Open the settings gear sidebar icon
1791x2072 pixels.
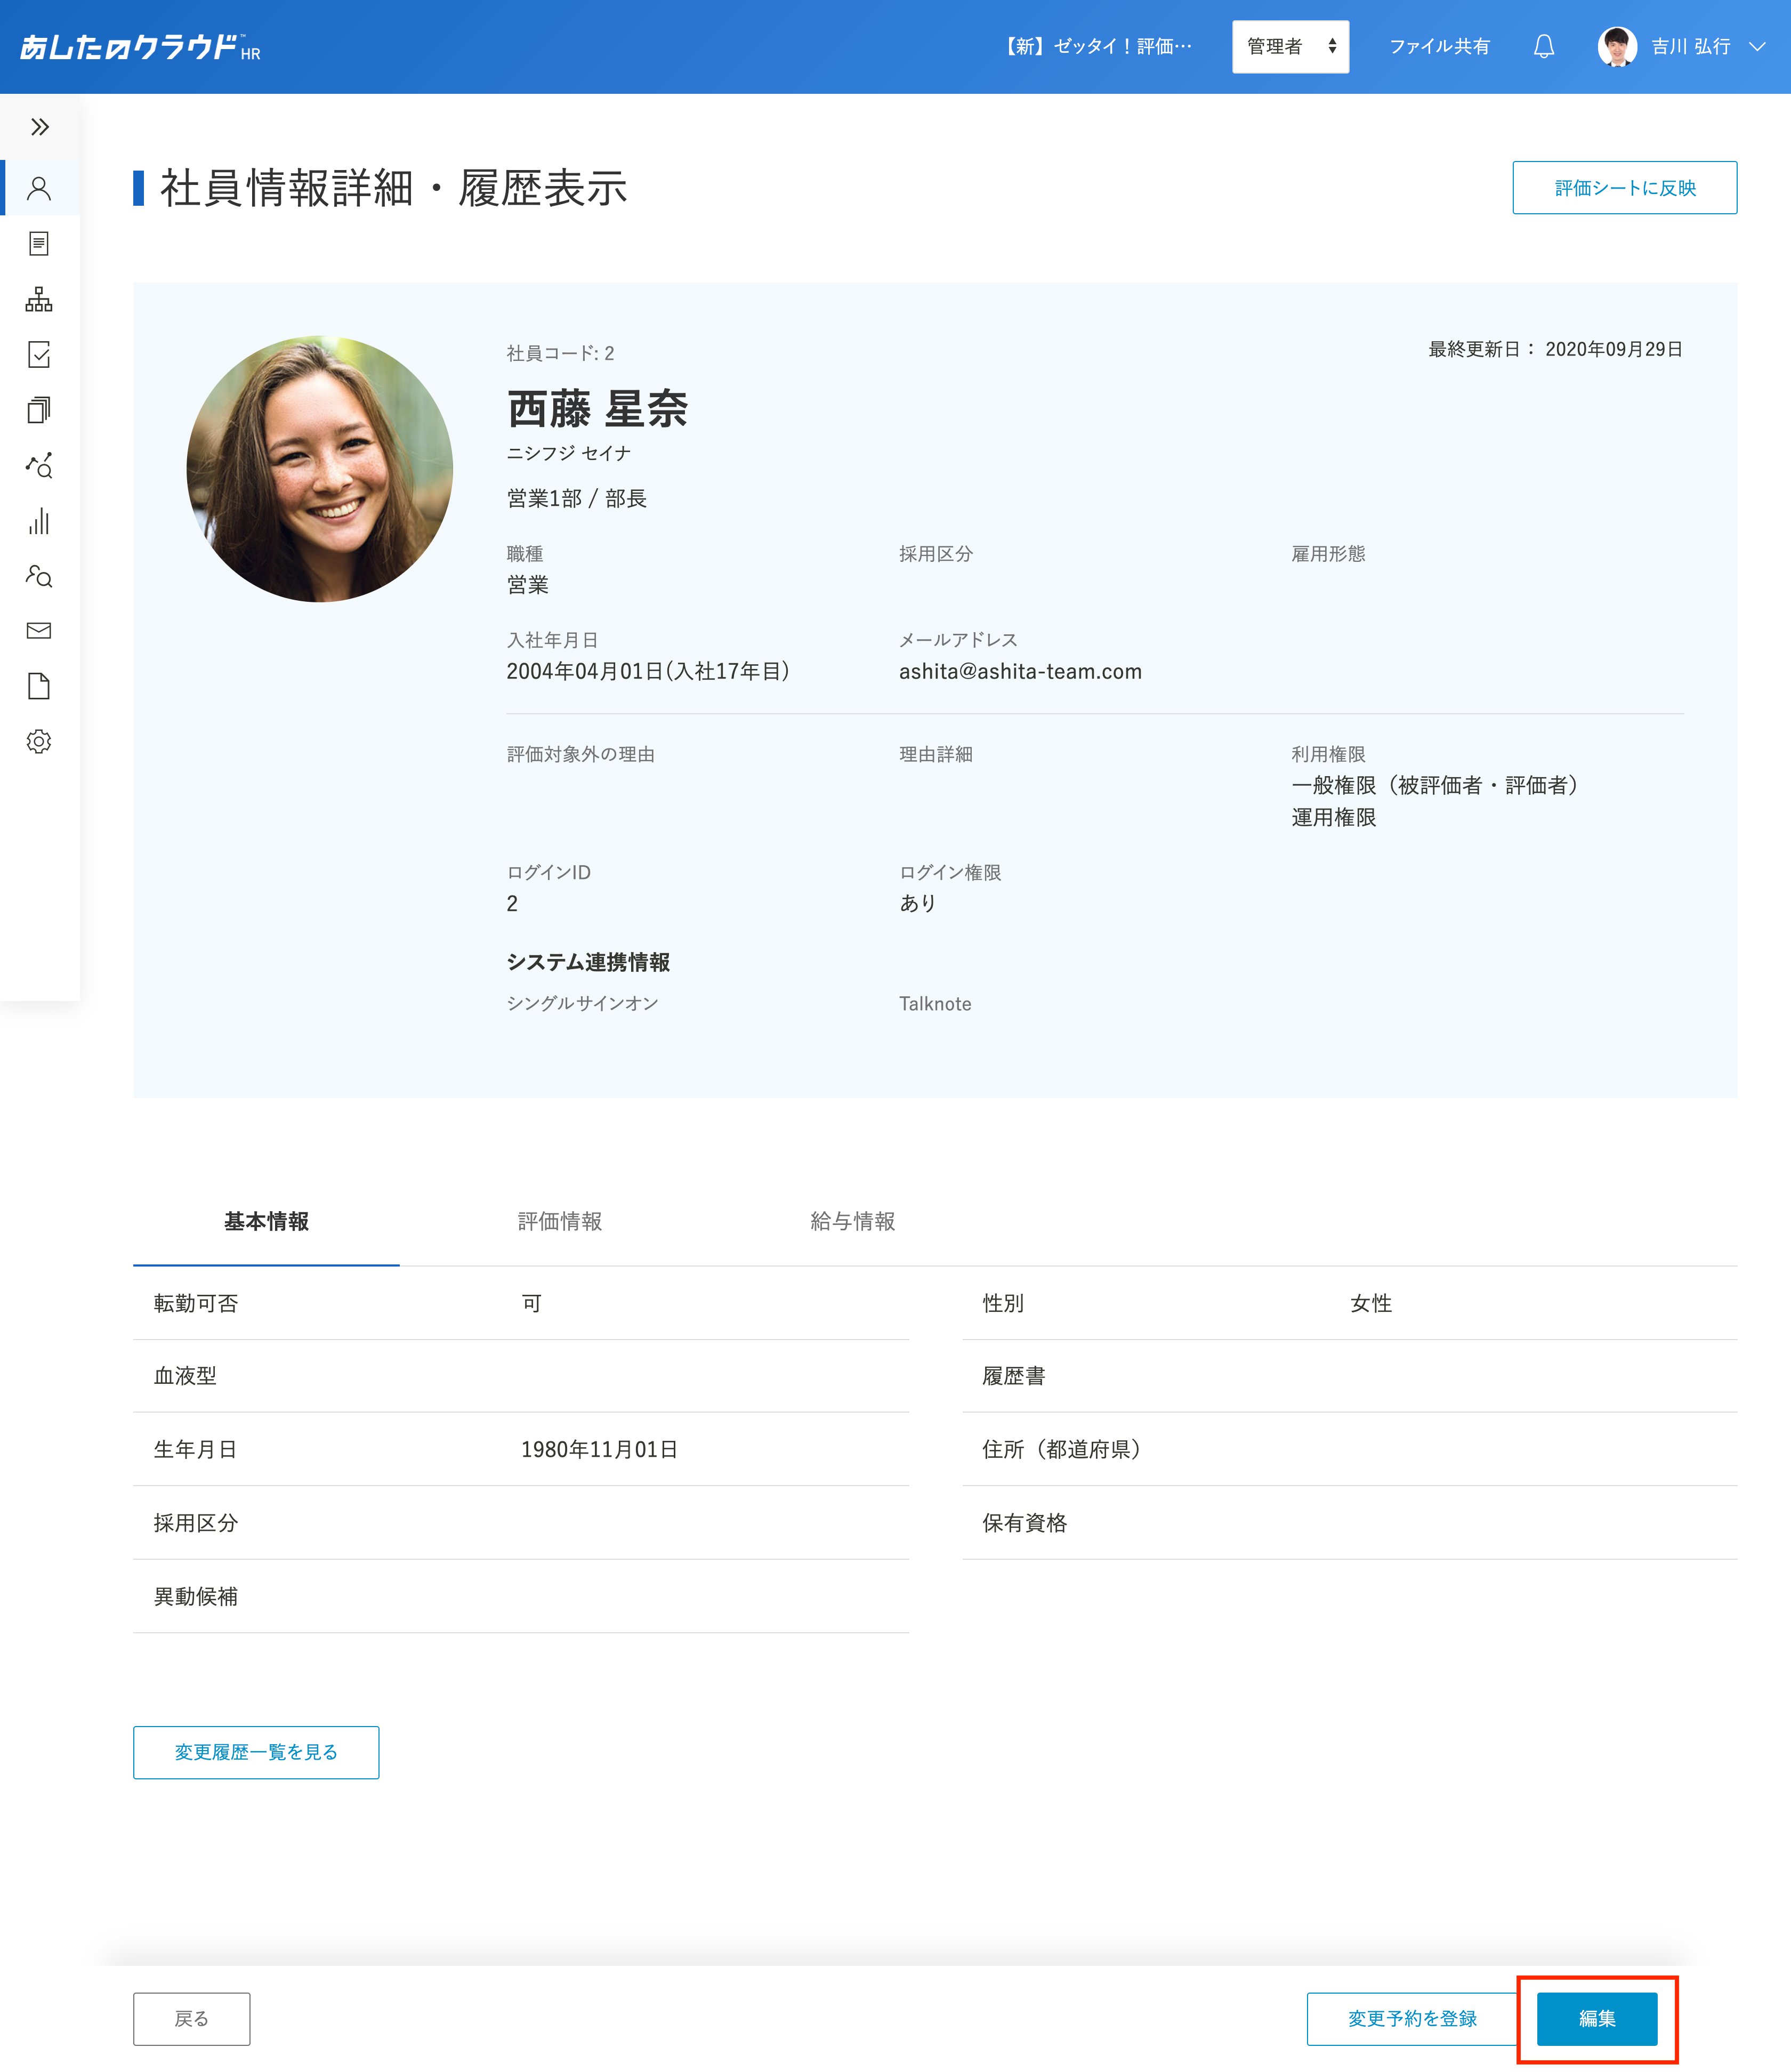[x=39, y=741]
